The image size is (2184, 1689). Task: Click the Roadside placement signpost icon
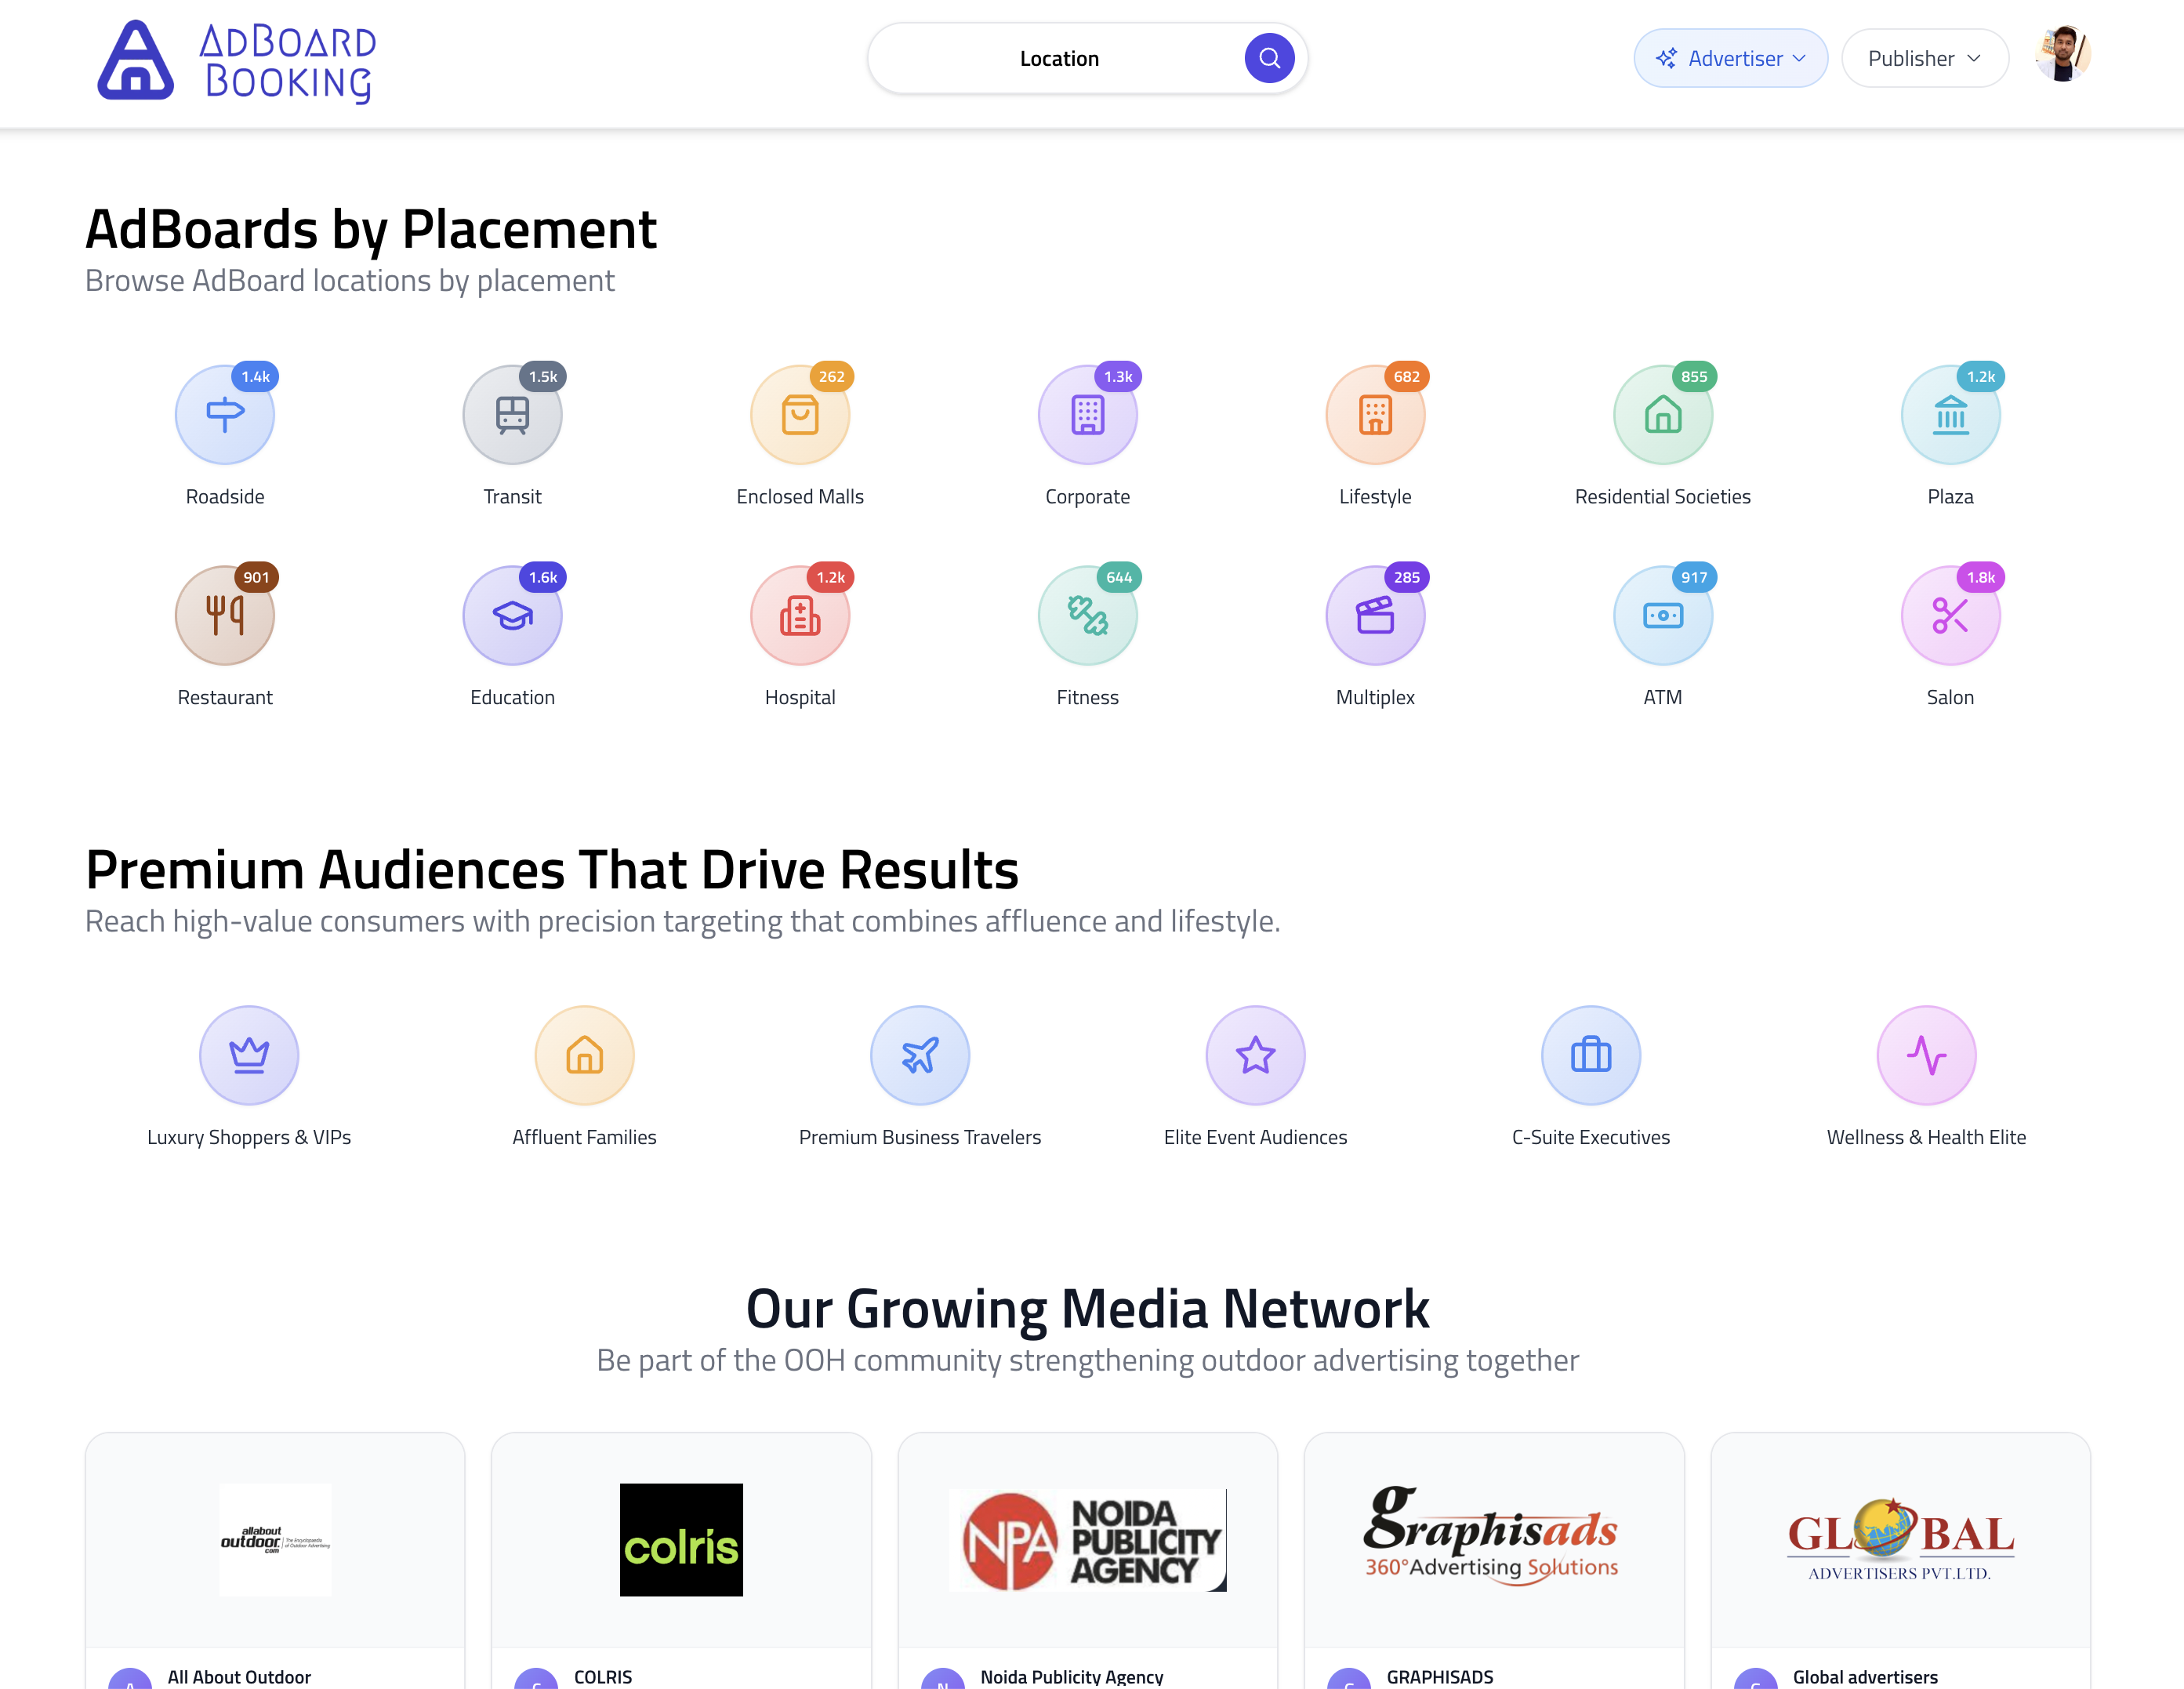[225, 415]
